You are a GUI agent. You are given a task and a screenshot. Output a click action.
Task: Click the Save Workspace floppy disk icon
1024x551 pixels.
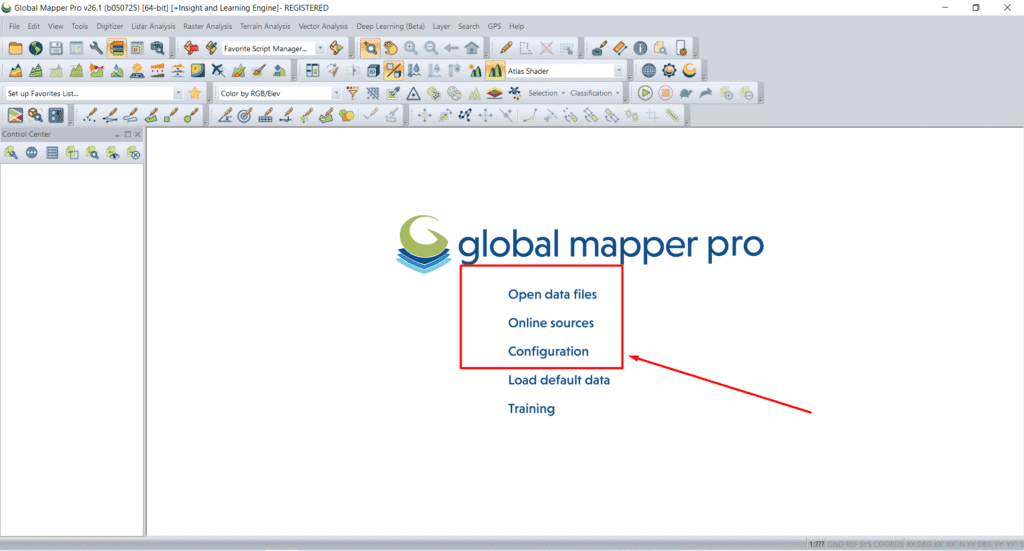pos(56,48)
